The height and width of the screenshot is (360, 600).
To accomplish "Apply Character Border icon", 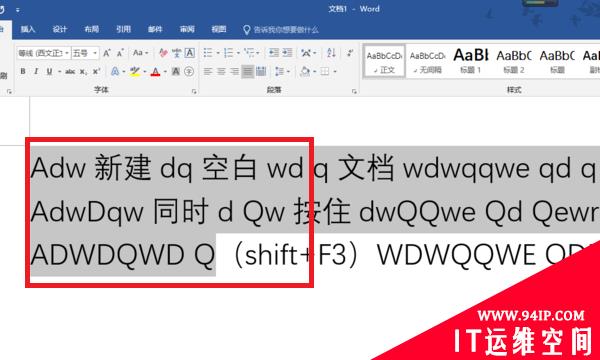I will click(x=189, y=53).
